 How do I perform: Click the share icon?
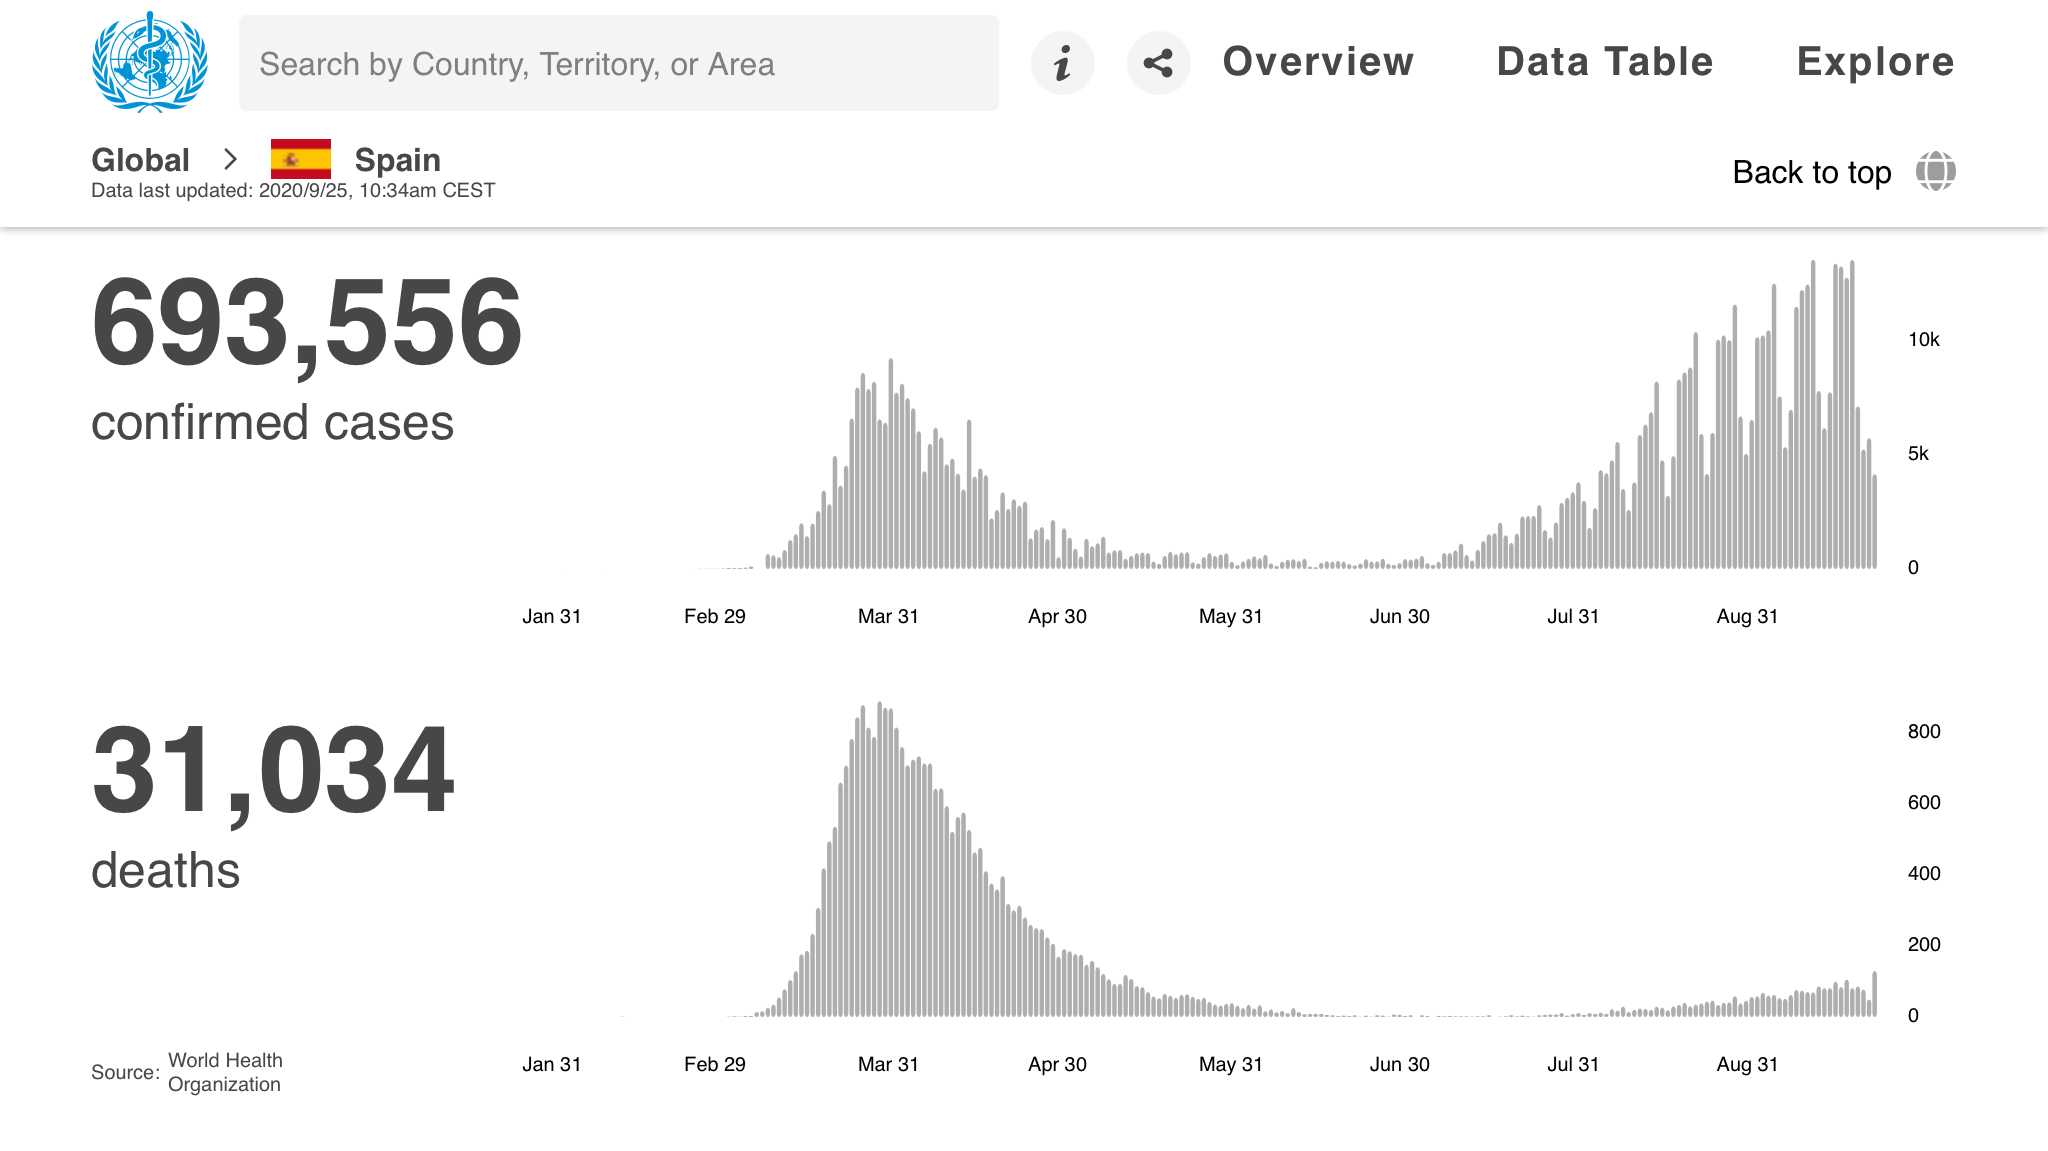(x=1158, y=63)
